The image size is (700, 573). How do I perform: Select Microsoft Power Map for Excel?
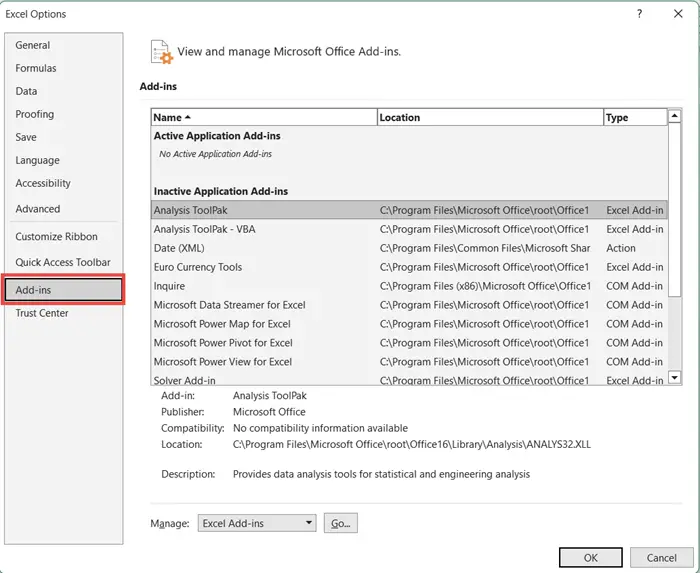(409, 324)
